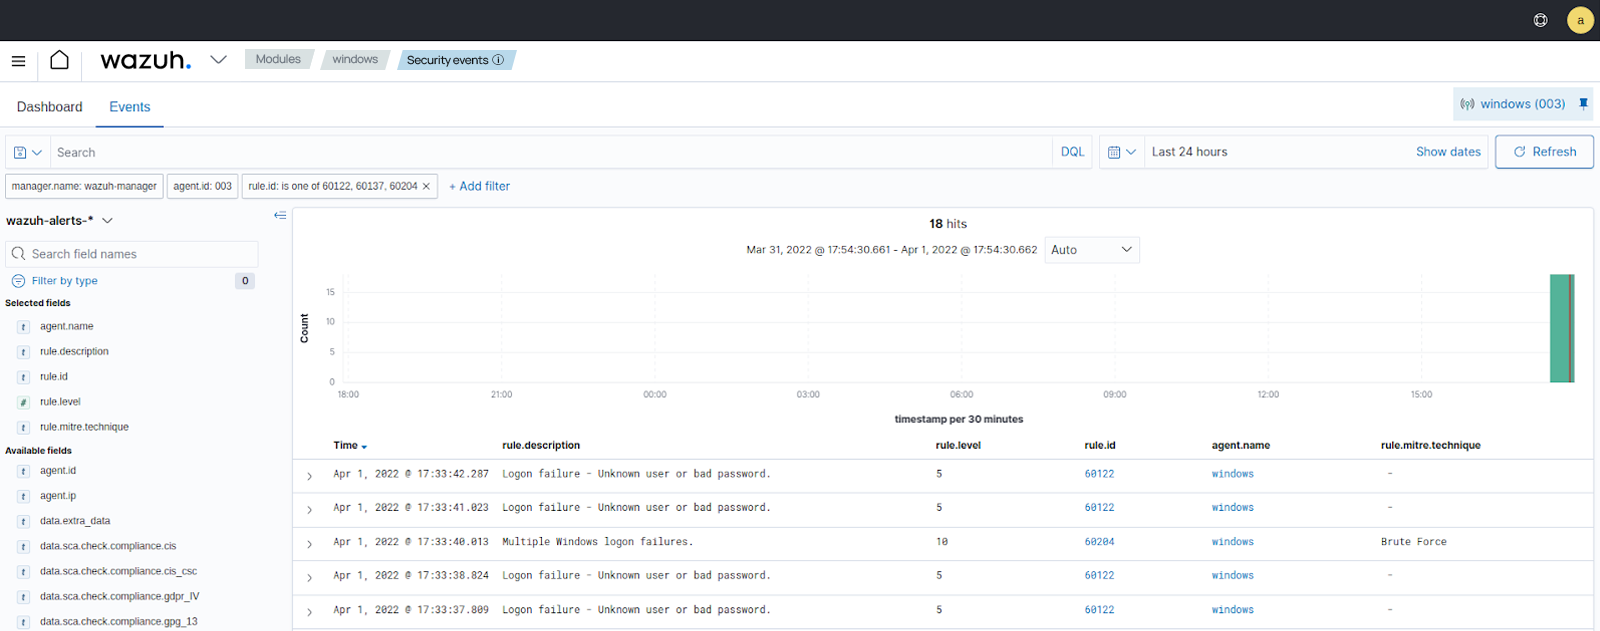
Task: Select rule.id selected field
Action: tap(54, 377)
